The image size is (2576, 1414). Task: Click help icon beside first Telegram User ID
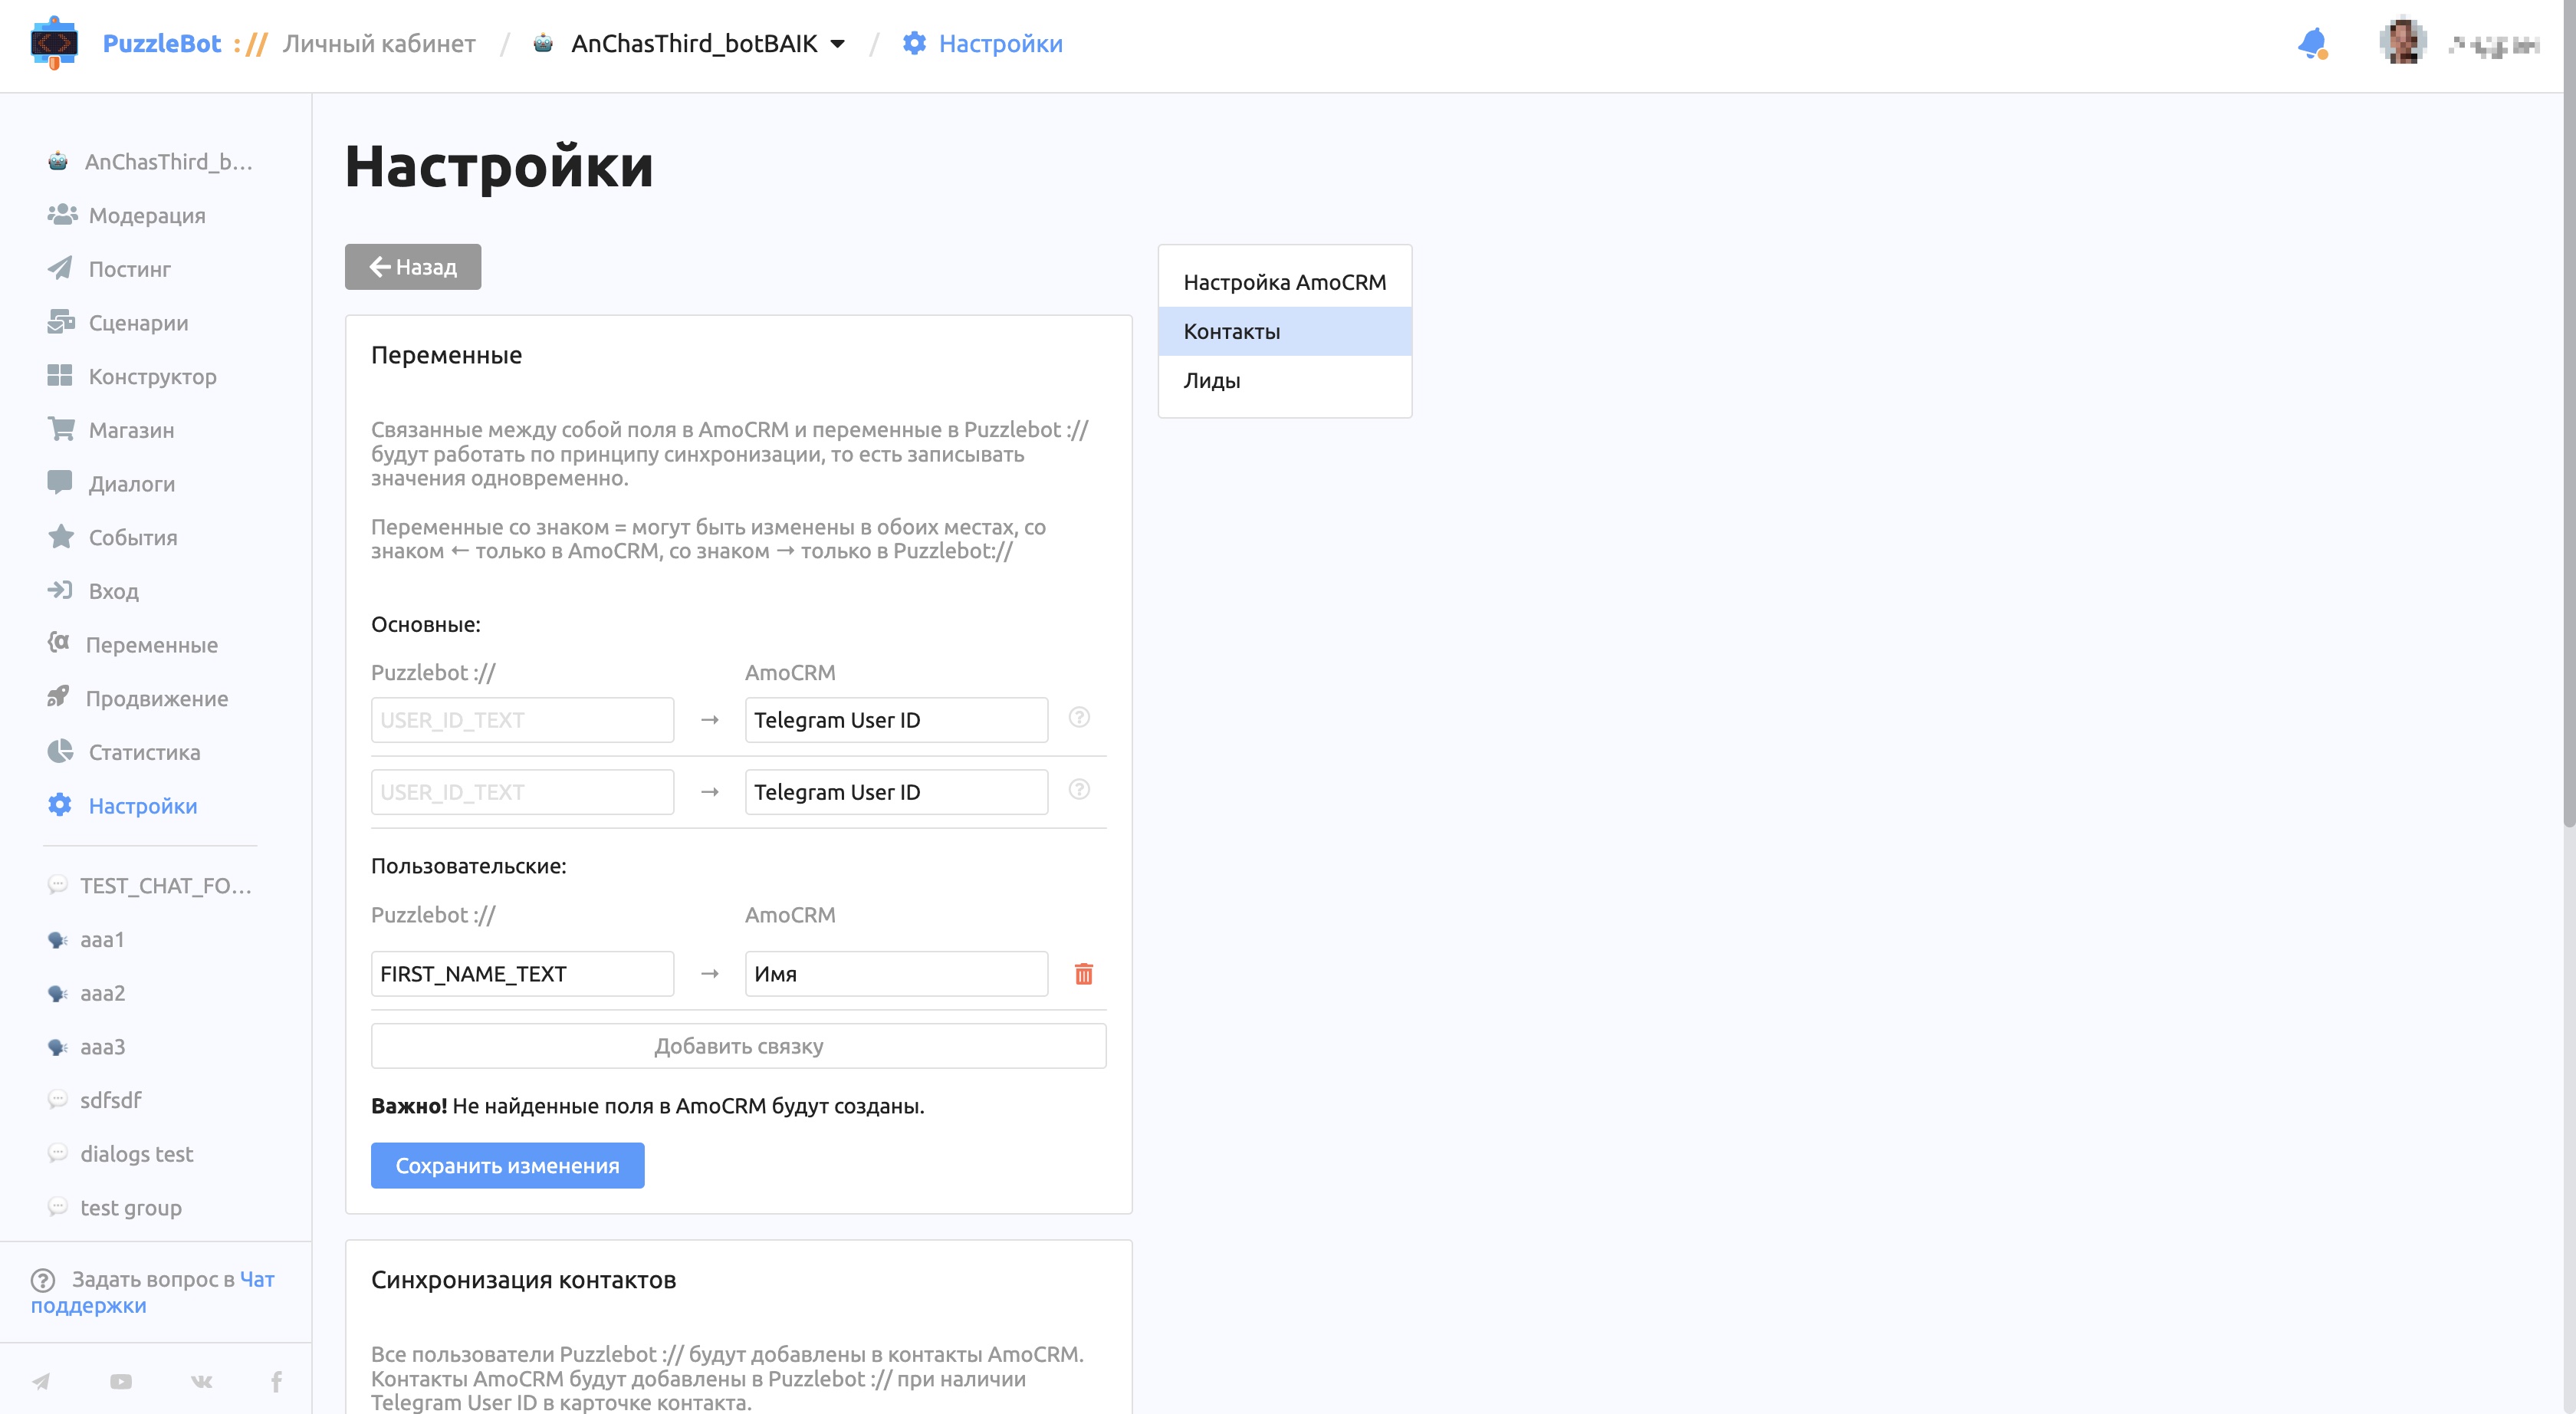point(1079,718)
